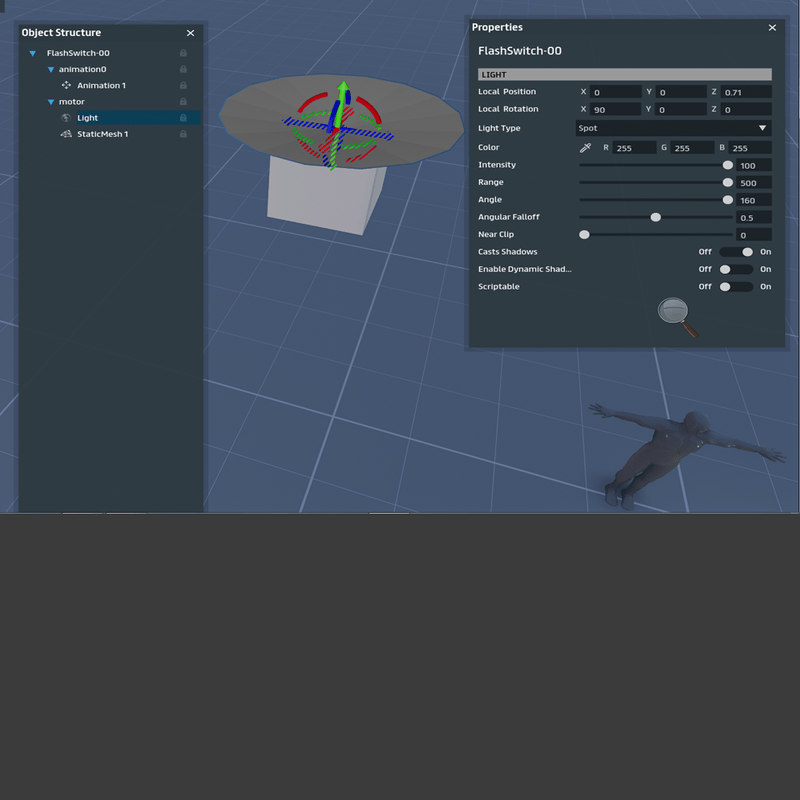Toggle the lock icon on the Light row
800x800 pixels.
click(x=183, y=118)
